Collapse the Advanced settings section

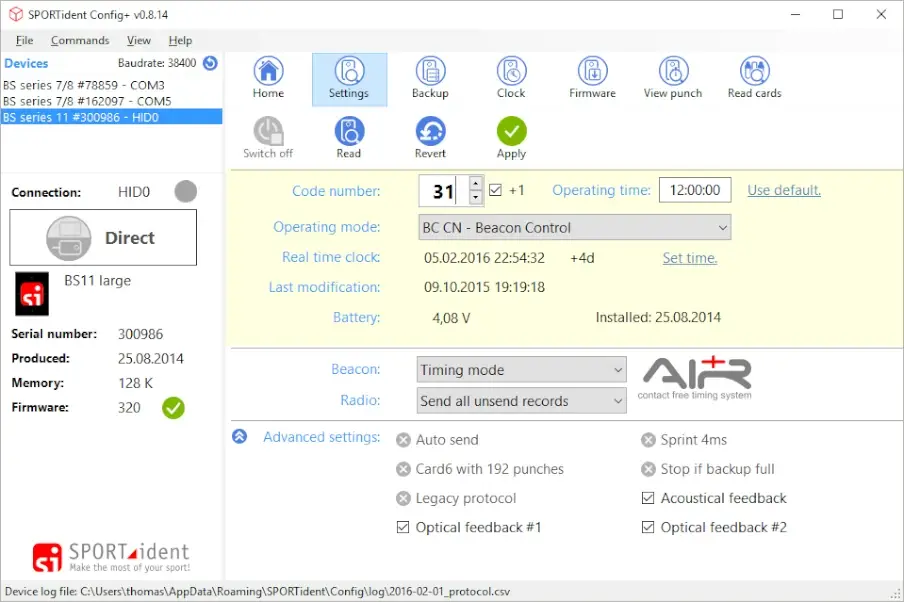(x=240, y=437)
